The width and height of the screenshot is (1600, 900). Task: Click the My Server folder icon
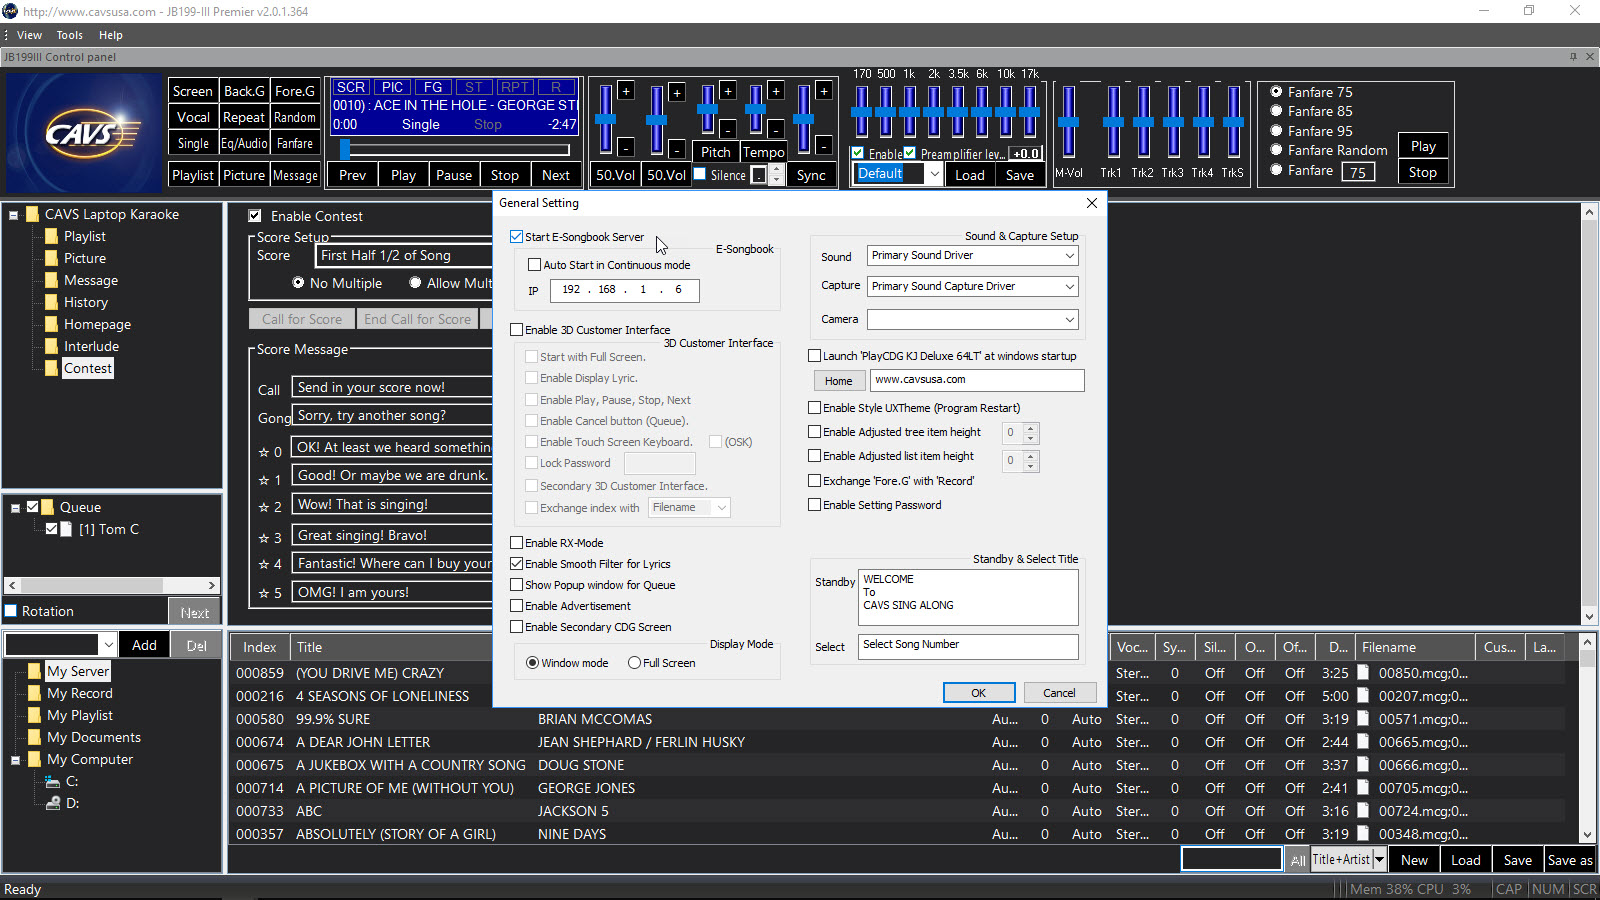[x=34, y=671]
